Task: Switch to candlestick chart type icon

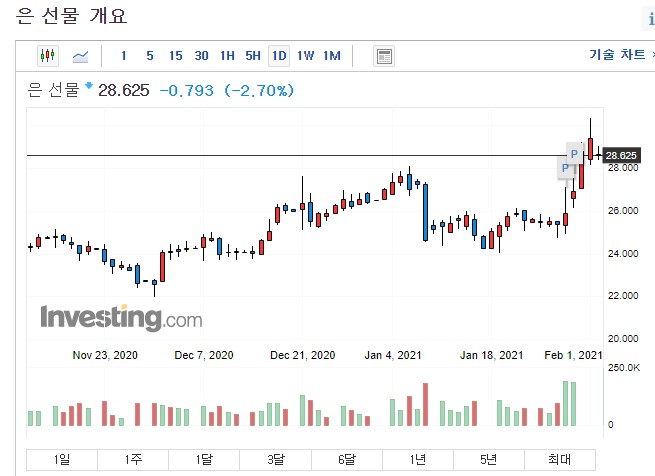Action: pyautogui.click(x=48, y=56)
